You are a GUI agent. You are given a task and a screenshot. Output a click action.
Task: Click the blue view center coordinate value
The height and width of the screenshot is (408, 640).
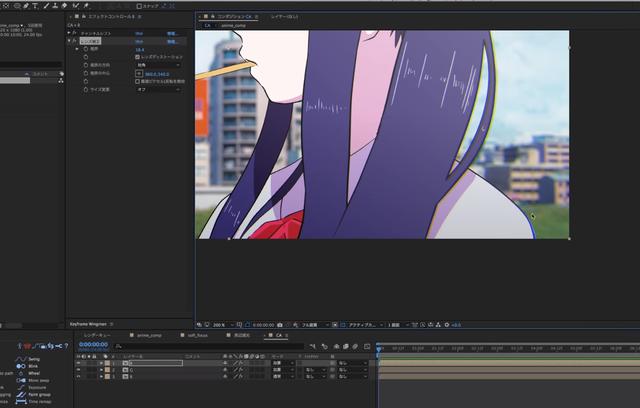[x=157, y=74]
